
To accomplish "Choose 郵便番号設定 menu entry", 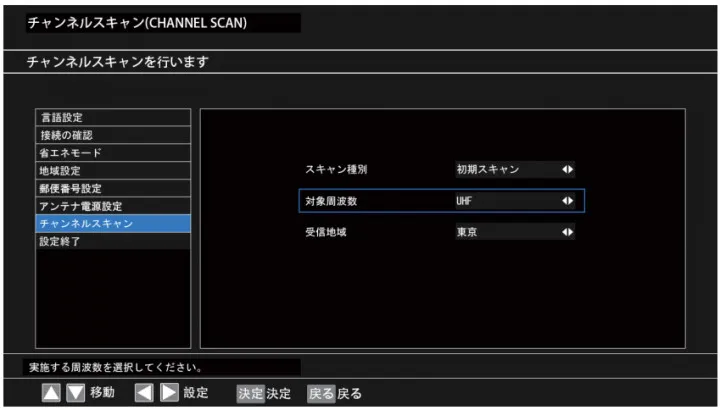I will (x=112, y=188).
